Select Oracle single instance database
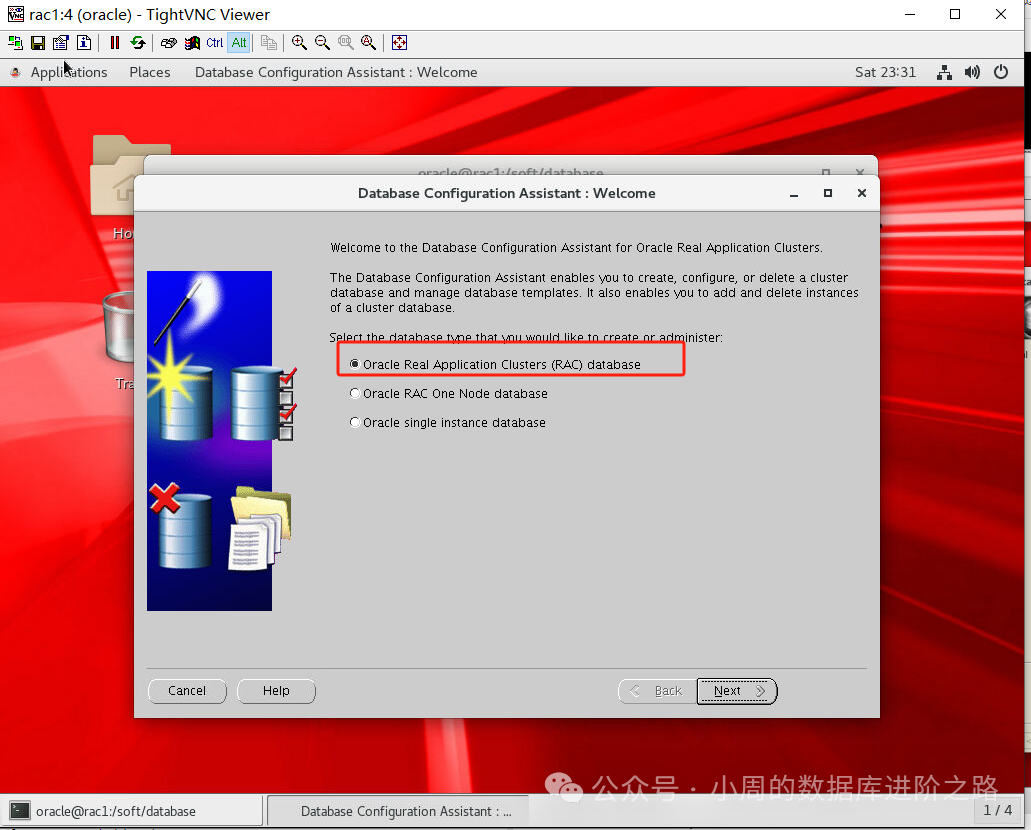1031x830 pixels. (x=448, y=422)
